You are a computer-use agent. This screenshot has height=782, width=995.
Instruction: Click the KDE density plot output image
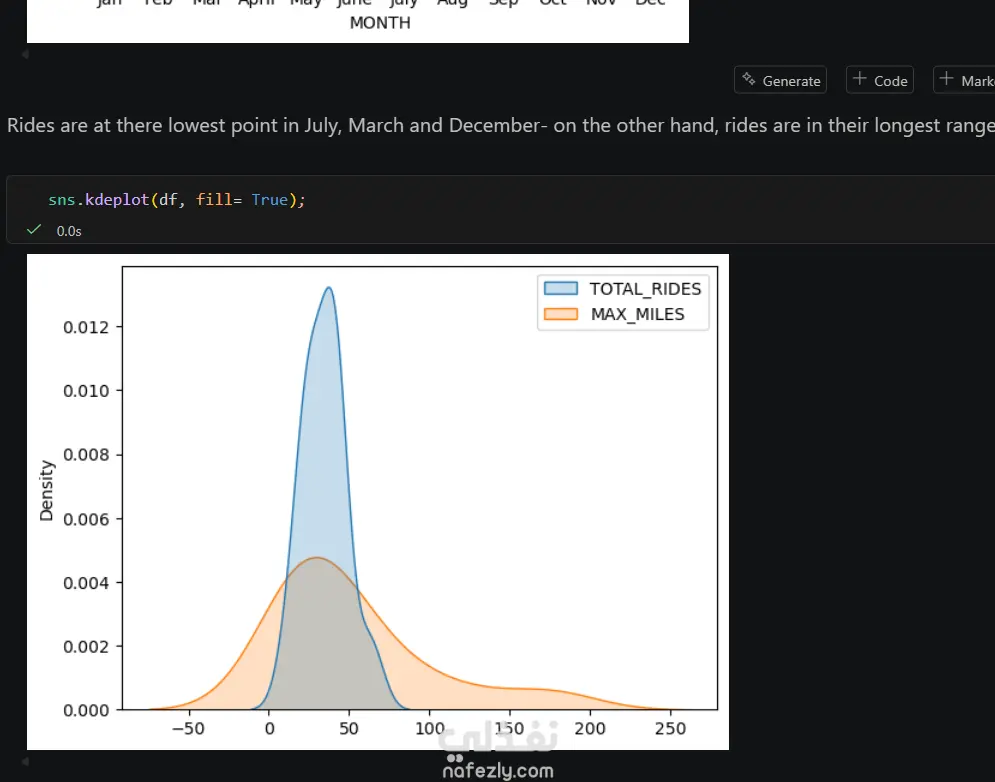[378, 501]
